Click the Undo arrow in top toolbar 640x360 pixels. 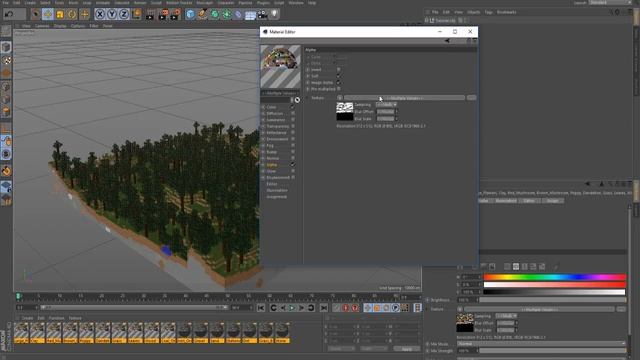click(9, 15)
